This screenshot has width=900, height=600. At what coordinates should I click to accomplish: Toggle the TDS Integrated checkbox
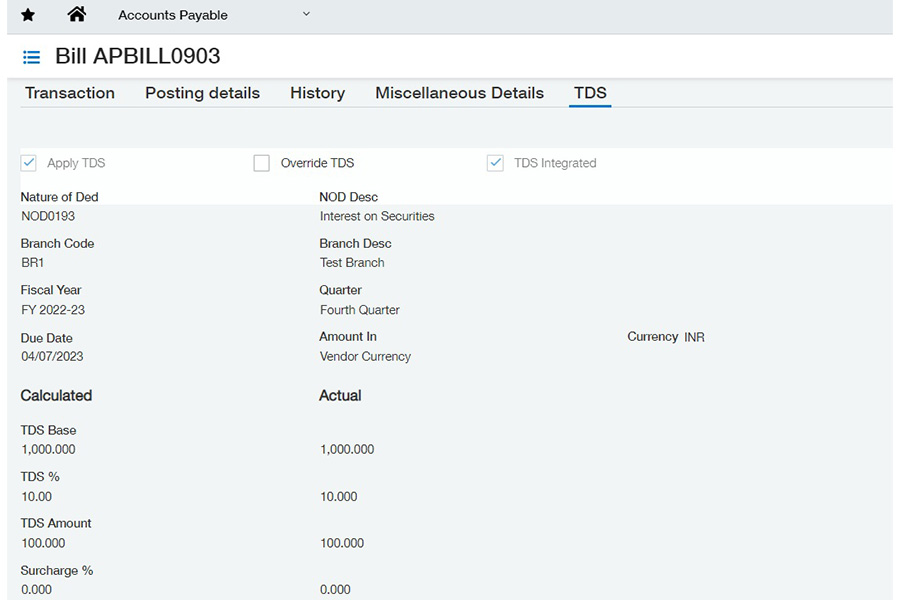495,163
